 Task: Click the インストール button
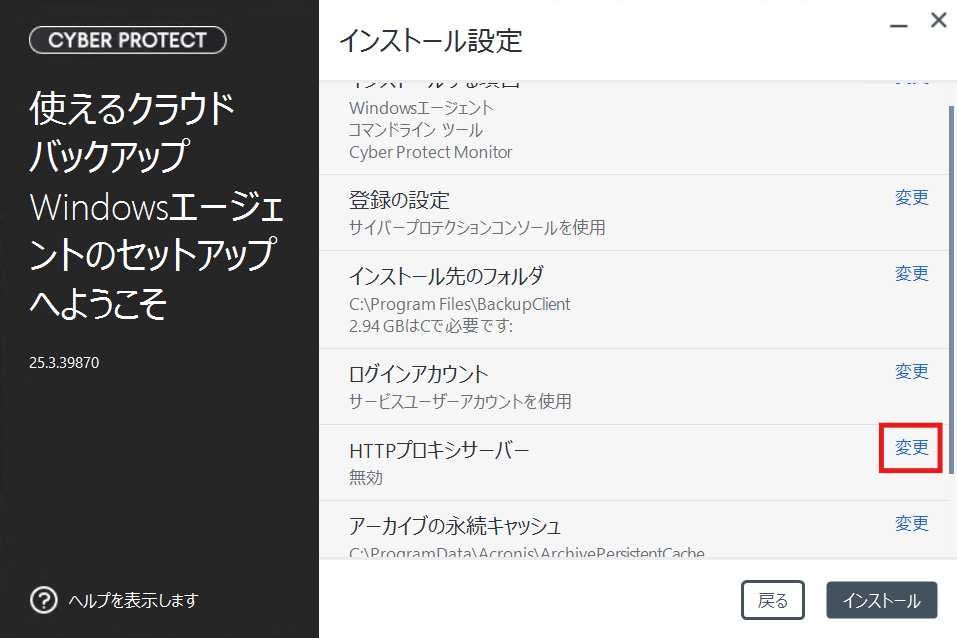click(881, 600)
